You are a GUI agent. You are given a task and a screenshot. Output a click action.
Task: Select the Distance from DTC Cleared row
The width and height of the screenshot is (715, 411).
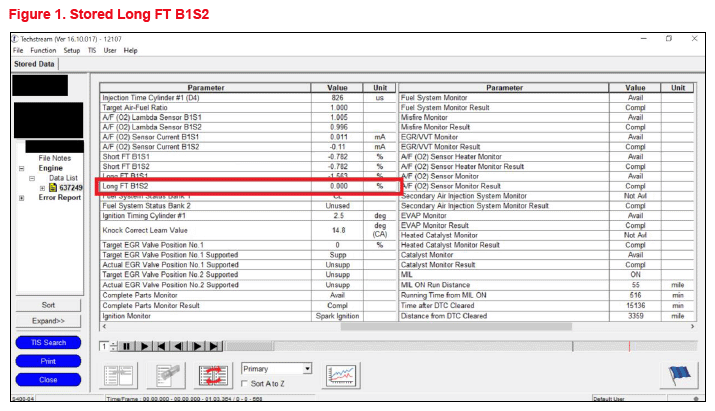(546, 316)
